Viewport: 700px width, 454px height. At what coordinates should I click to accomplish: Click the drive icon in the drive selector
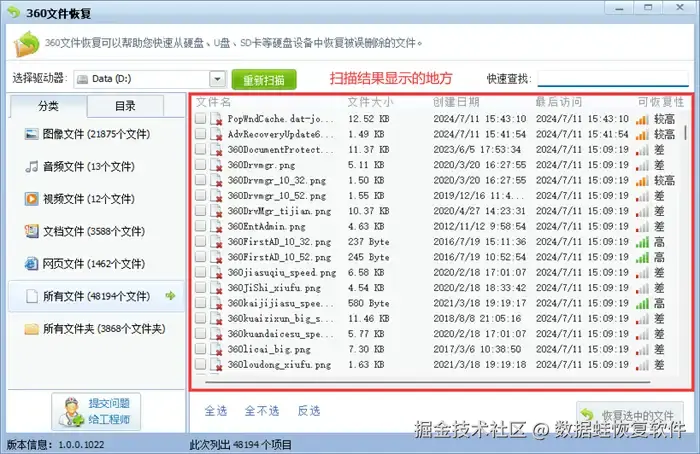[83, 79]
